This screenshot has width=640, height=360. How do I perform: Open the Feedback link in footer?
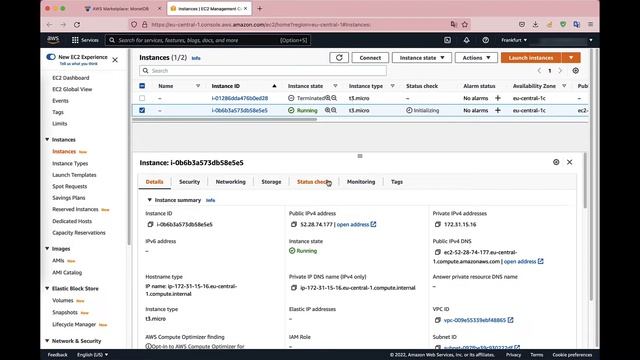pos(58,355)
